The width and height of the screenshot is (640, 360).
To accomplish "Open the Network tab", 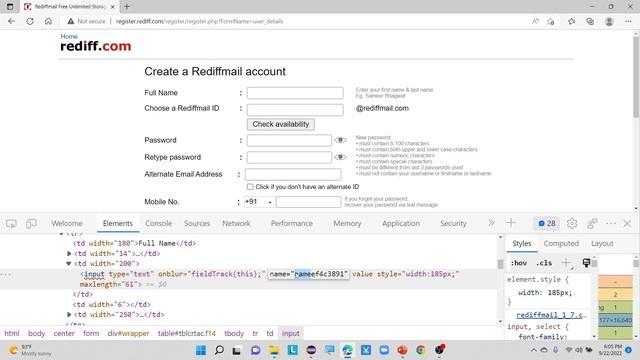I will point(236,223).
